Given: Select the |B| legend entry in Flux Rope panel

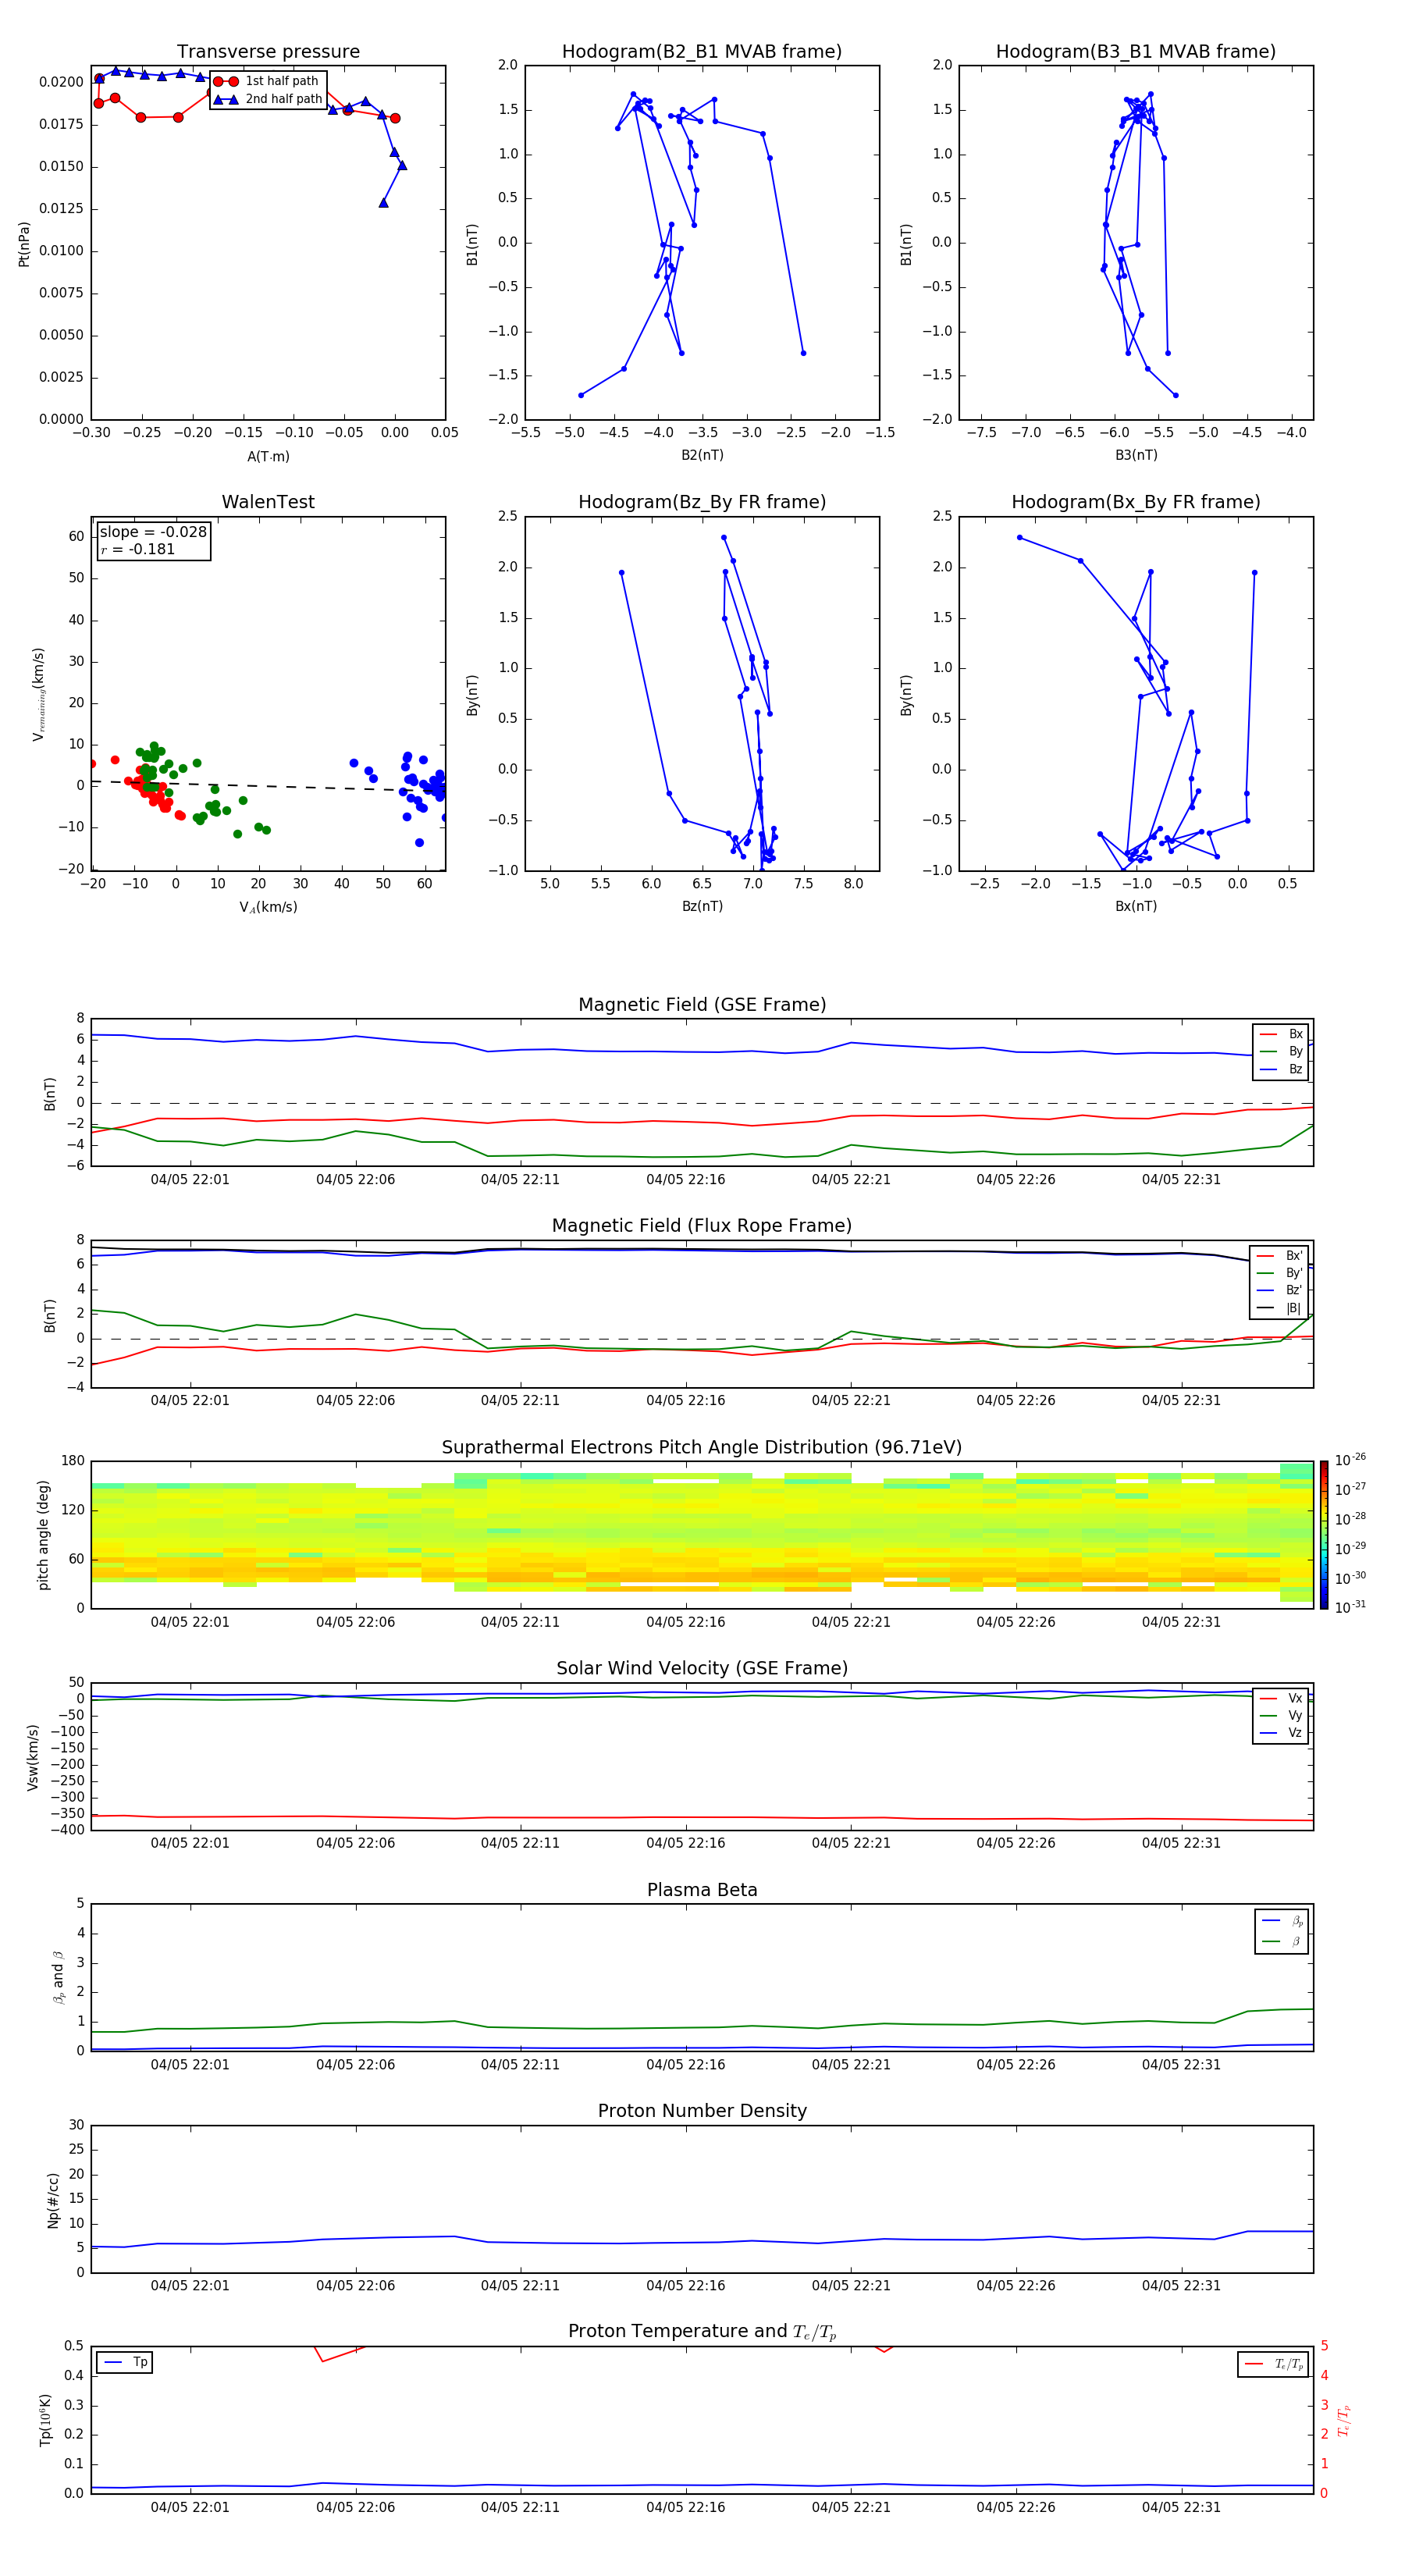Looking at the screenshot, I should [1280, 1309].
